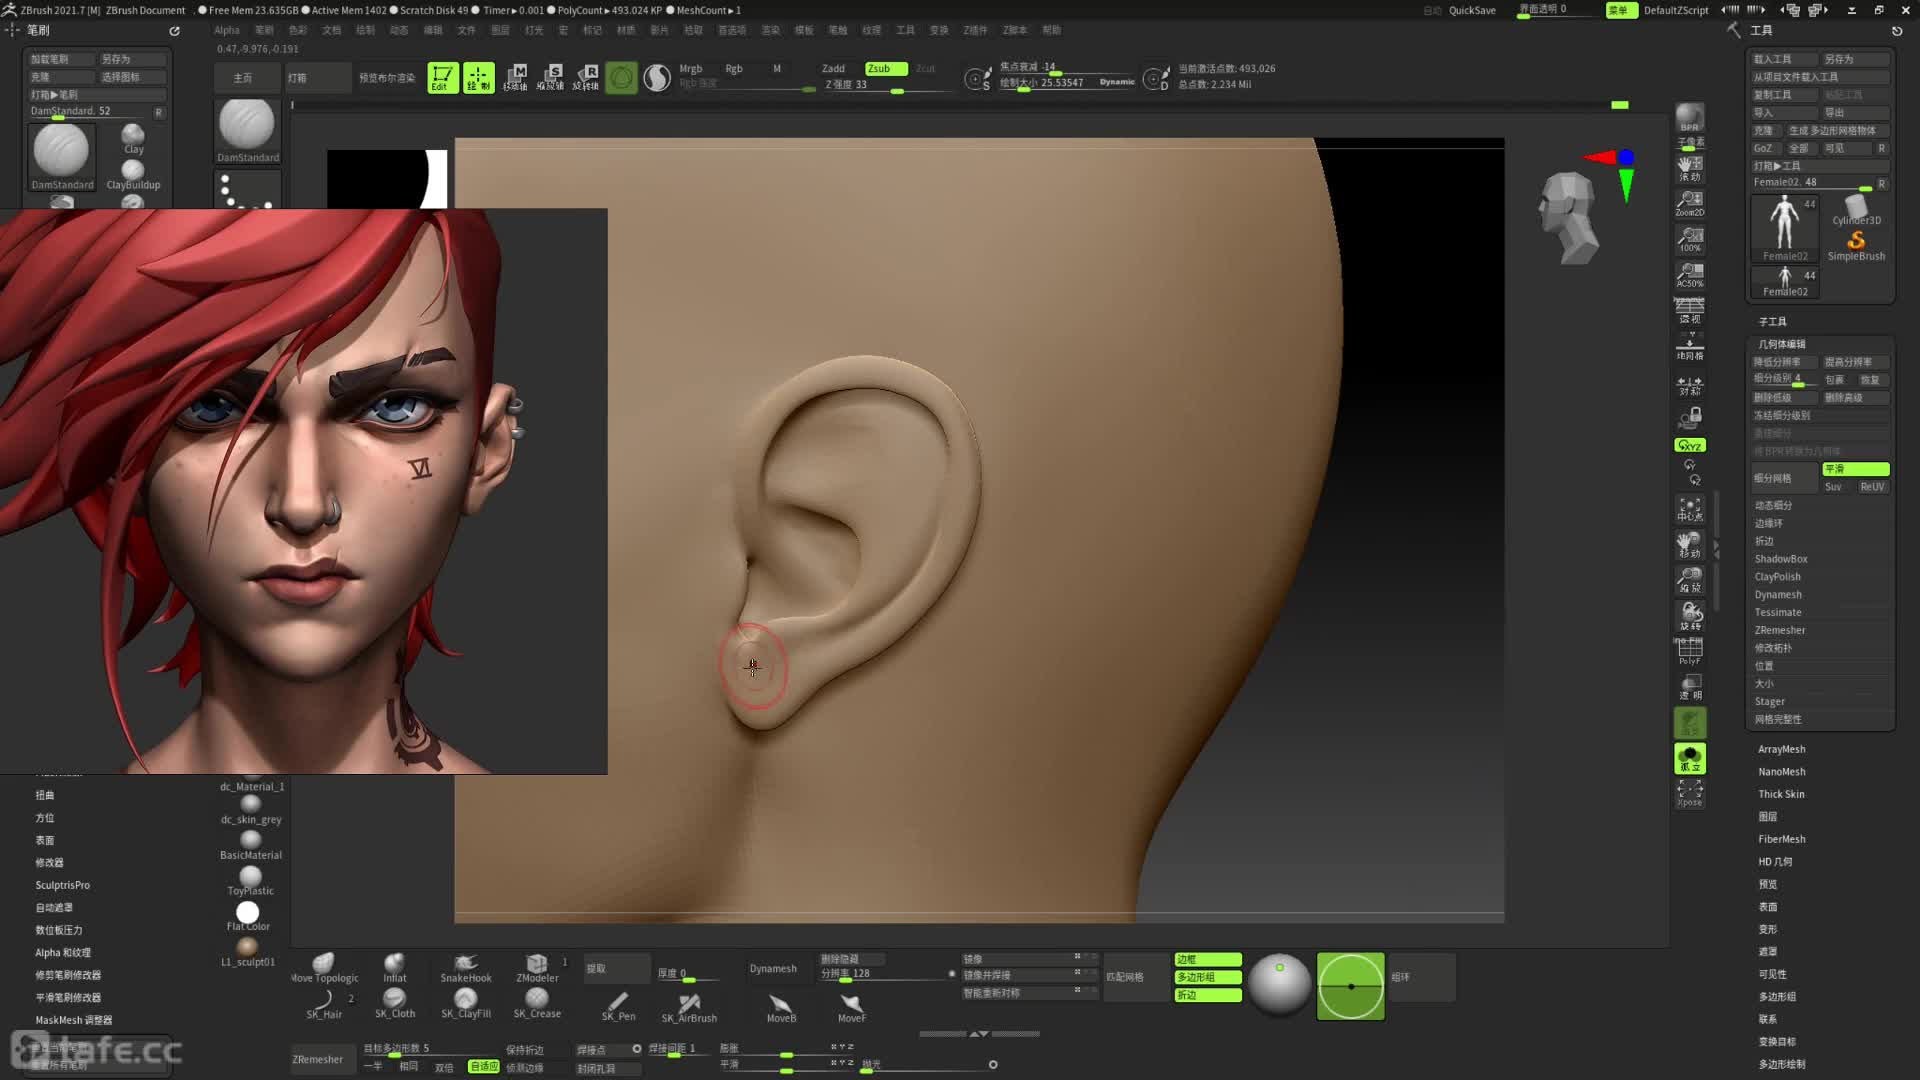Click the GoZ button
This screenshot has width=1920, height=1080.
(1764, 148)
